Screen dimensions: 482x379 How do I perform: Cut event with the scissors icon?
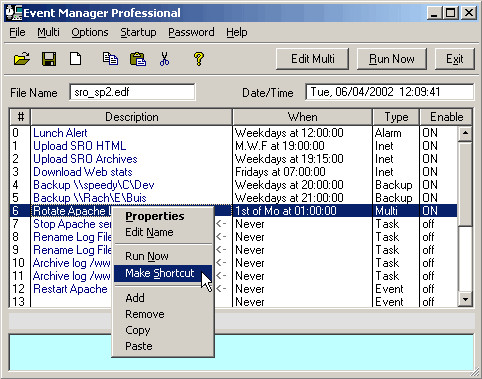pyautogui.click(x=164, y=59)
